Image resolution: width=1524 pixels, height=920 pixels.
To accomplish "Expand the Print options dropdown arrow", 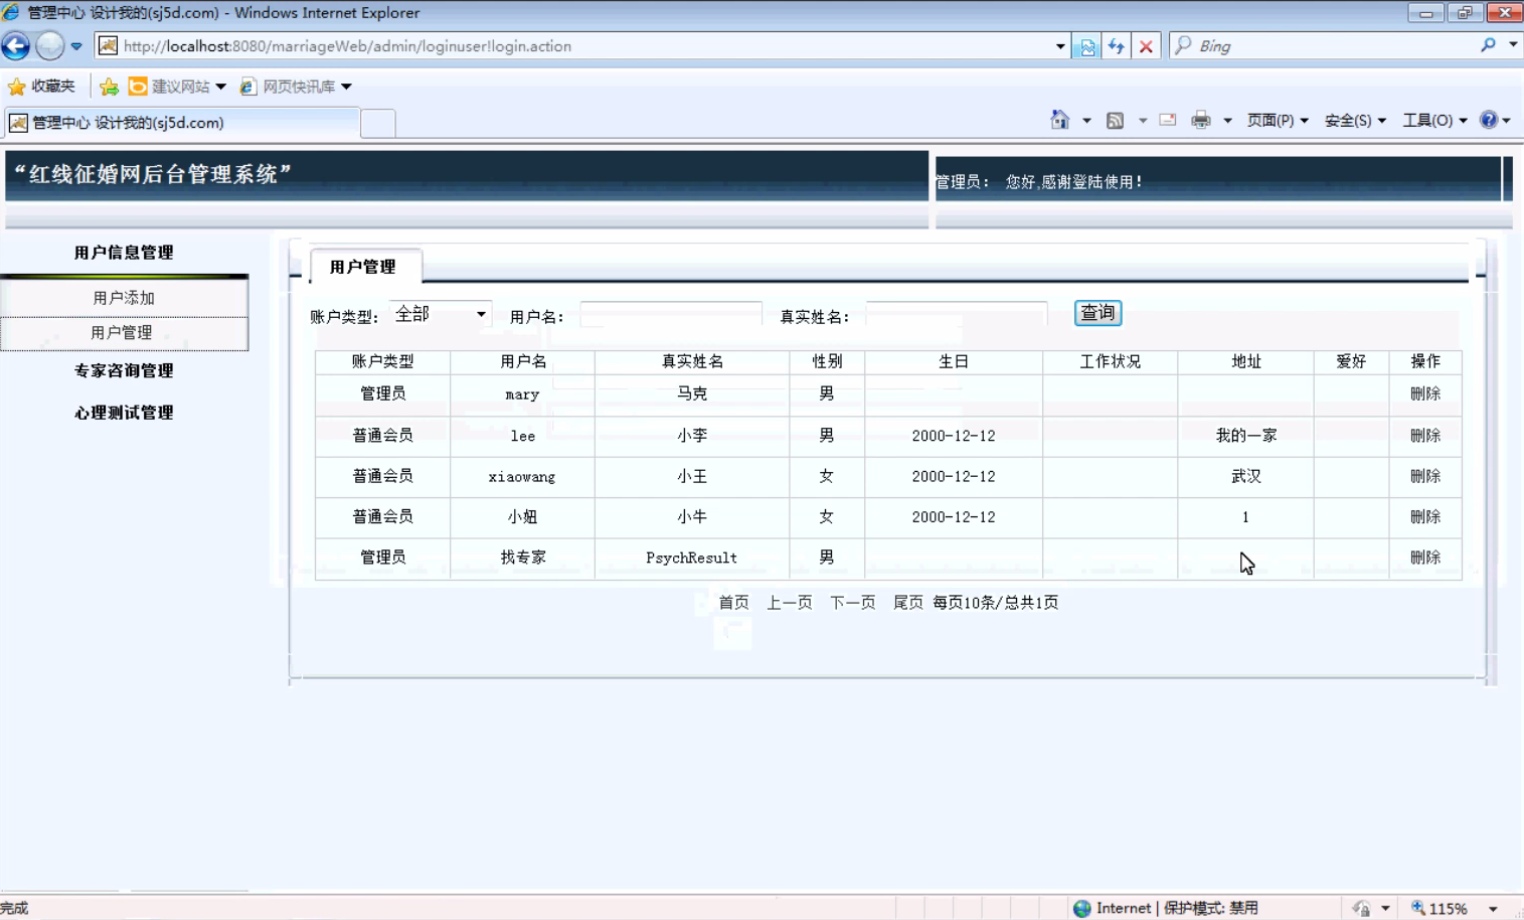I will tap(1227, 121).
